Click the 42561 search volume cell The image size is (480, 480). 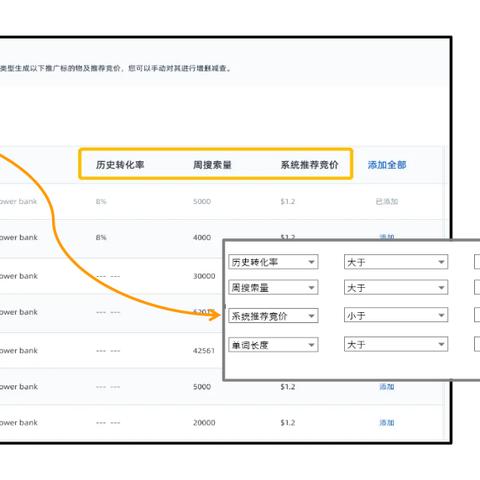click(x=204, y=351)
